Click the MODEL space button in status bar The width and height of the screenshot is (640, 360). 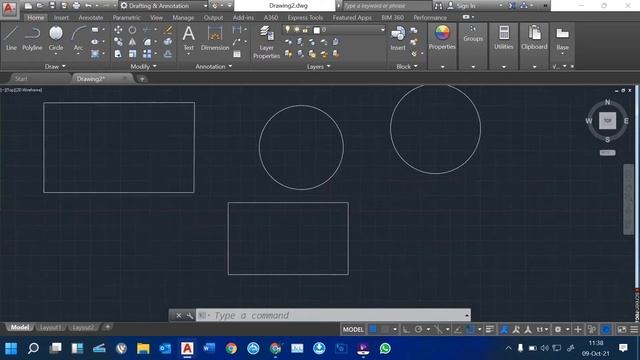(353, 329)
